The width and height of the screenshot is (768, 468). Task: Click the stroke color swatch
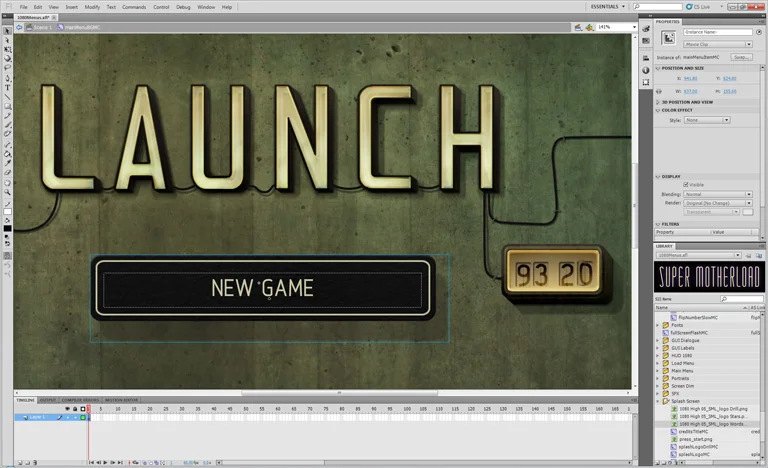pyautogui.click(x=7, y=212)
